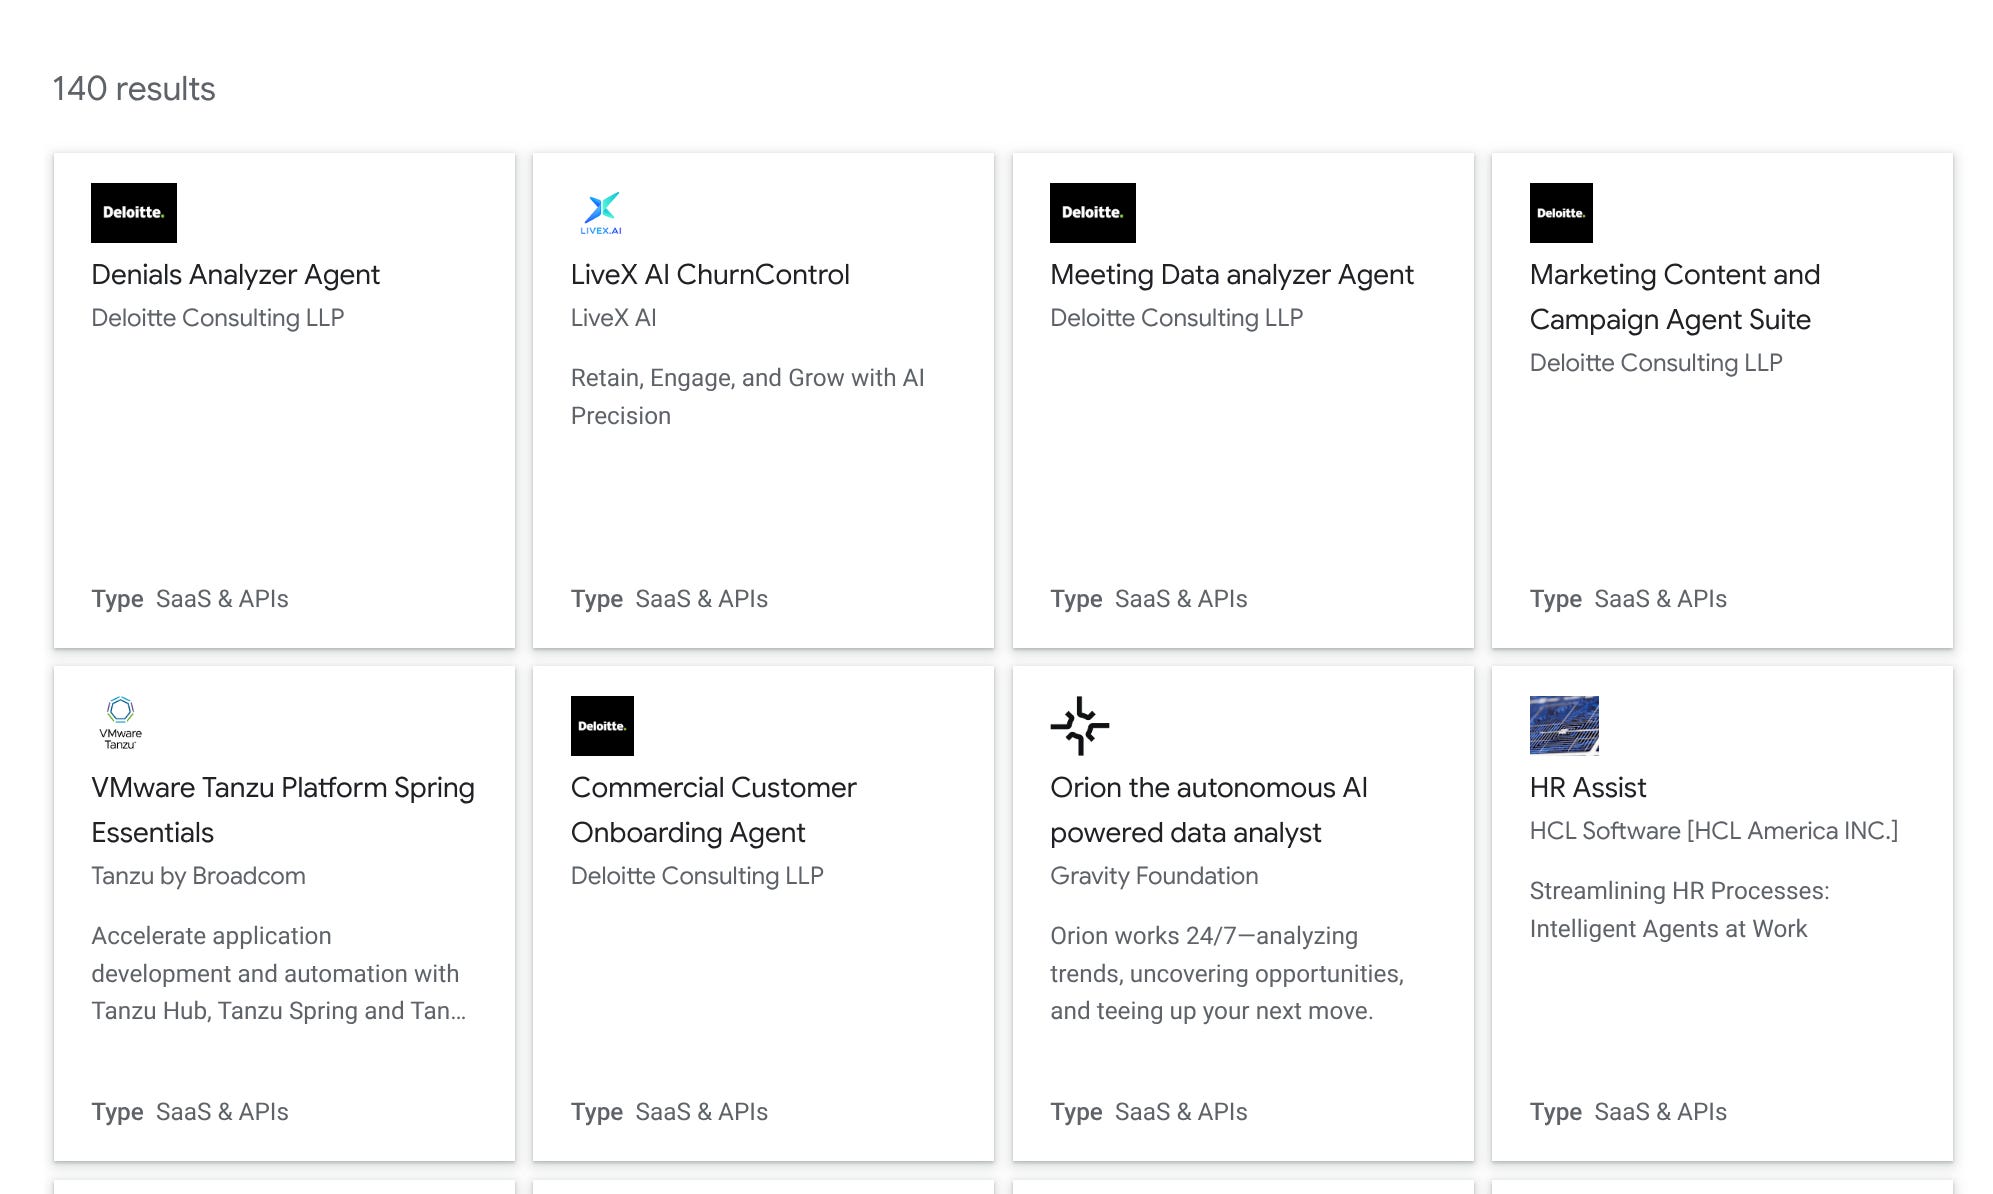
Task: Click 'Type SaaS & APIs' on Commercial Customer Onboarding card
Action: [669, 1112]
